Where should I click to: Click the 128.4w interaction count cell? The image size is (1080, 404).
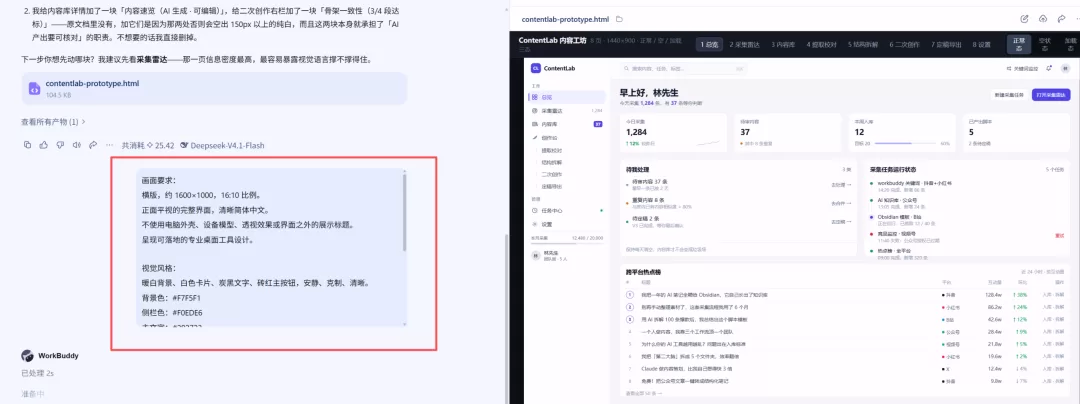click(994, 295)
